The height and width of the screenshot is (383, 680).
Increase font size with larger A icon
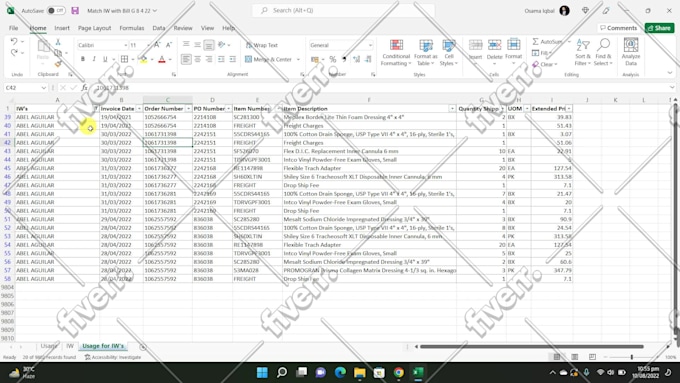click(x=157, y=45)
